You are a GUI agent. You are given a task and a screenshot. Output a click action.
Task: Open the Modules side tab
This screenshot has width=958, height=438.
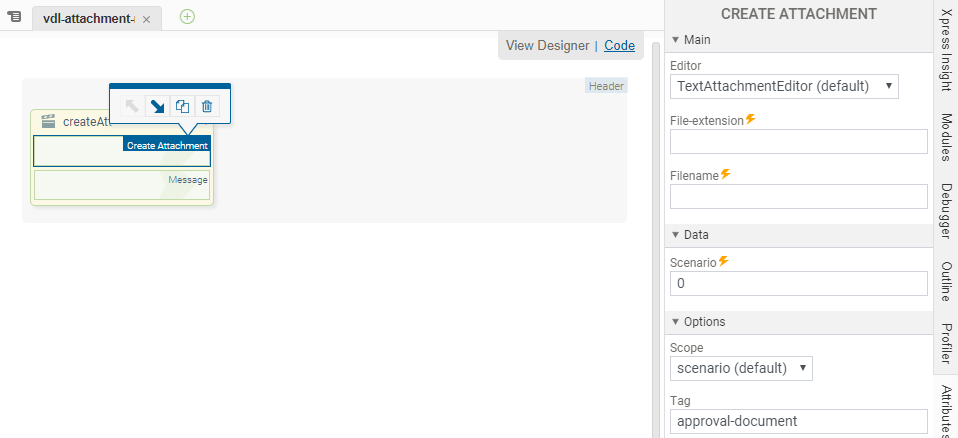(946, 137)
